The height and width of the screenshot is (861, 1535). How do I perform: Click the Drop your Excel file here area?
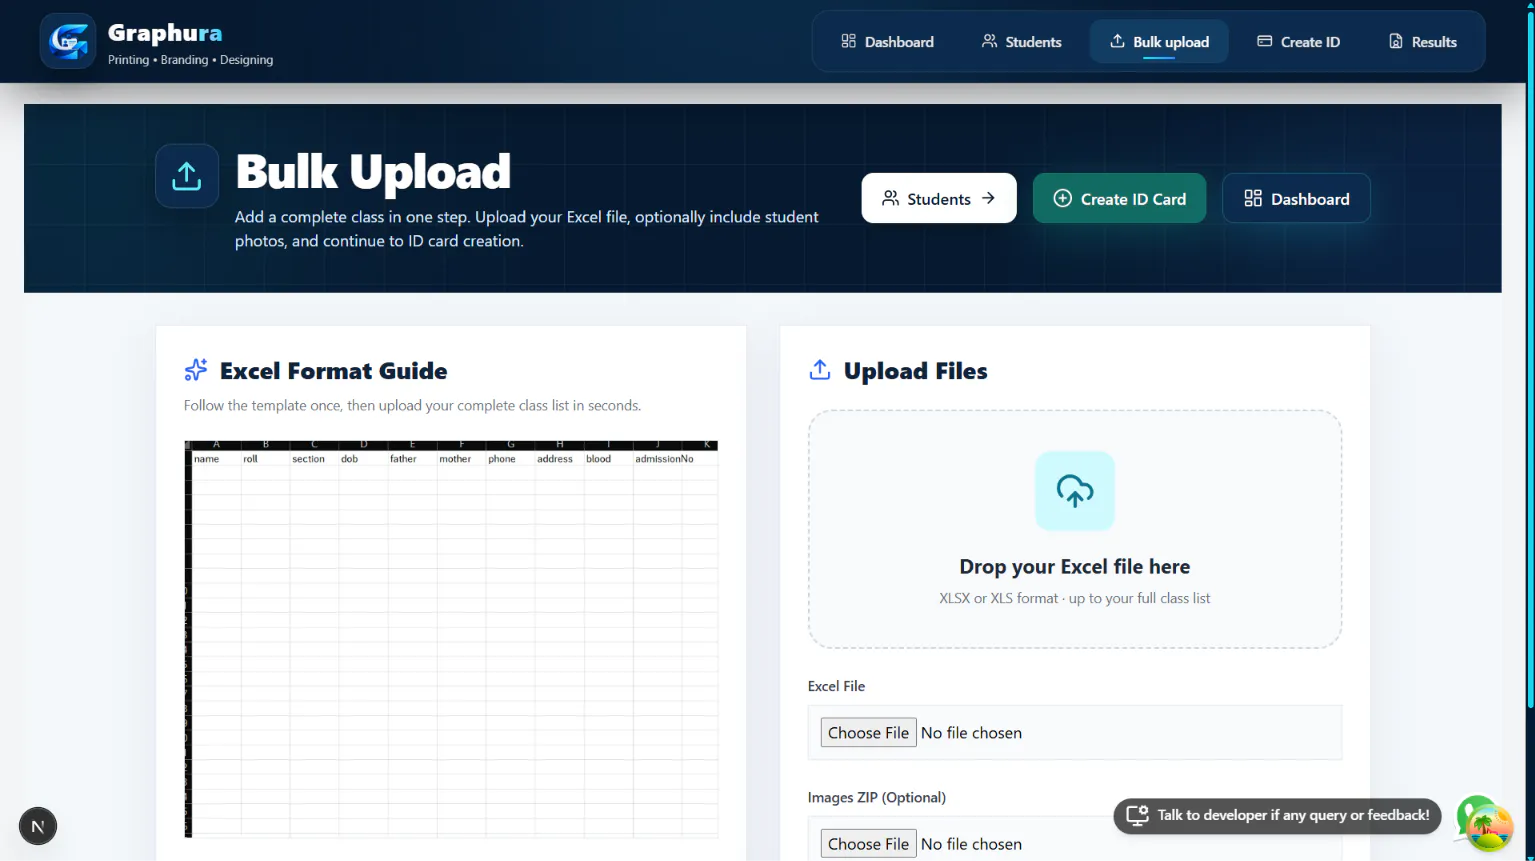pyautogui.click(x=1075, y=529)
